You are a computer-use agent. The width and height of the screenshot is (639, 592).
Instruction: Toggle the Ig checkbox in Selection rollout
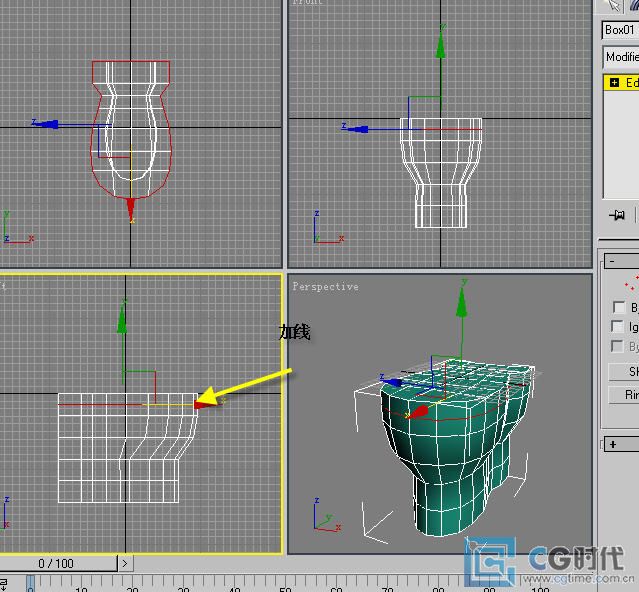click(617, 326)
